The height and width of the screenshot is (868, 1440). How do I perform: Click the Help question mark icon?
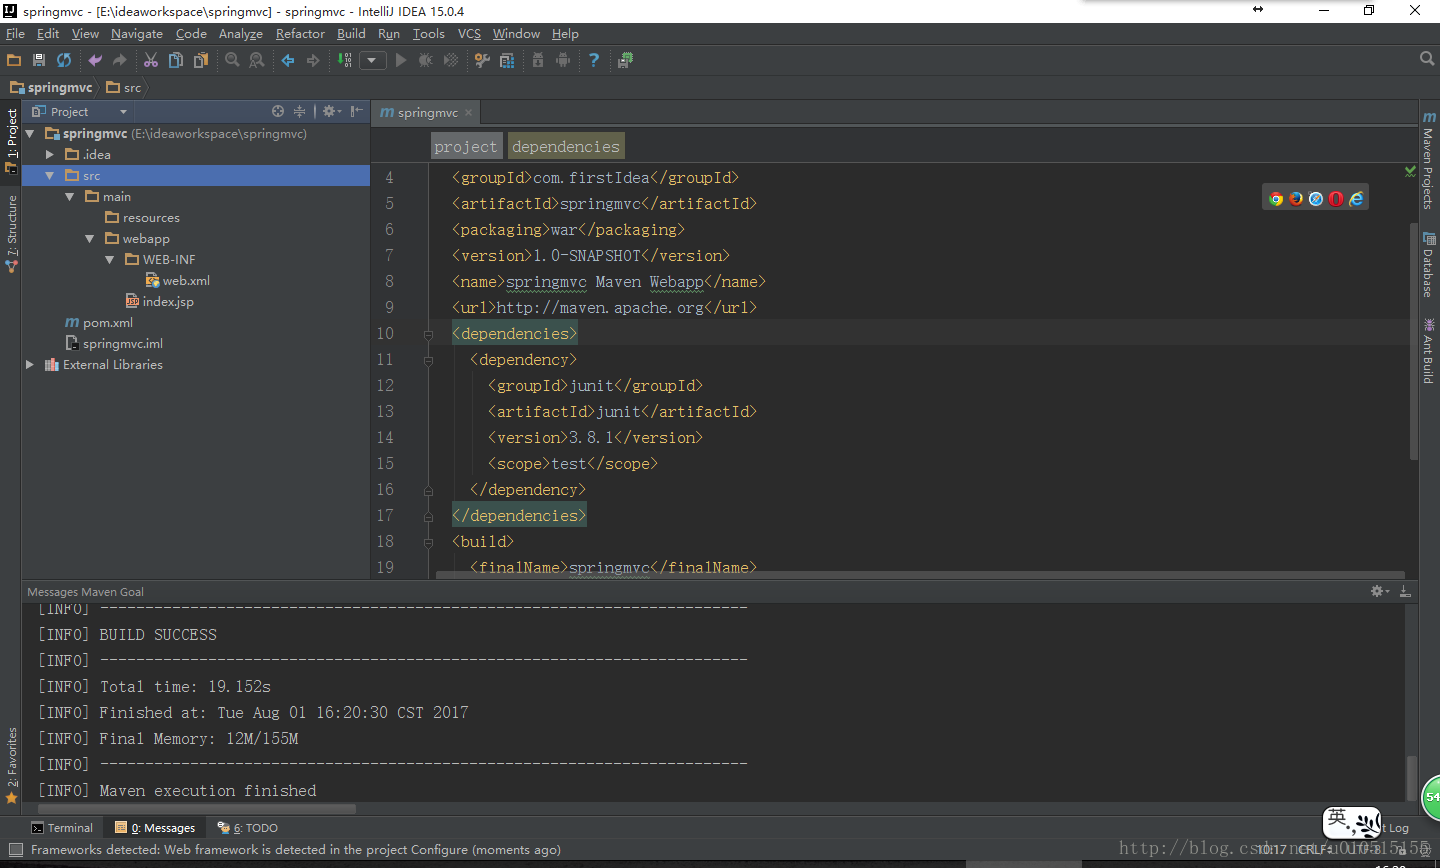click(x=594, y=60)
